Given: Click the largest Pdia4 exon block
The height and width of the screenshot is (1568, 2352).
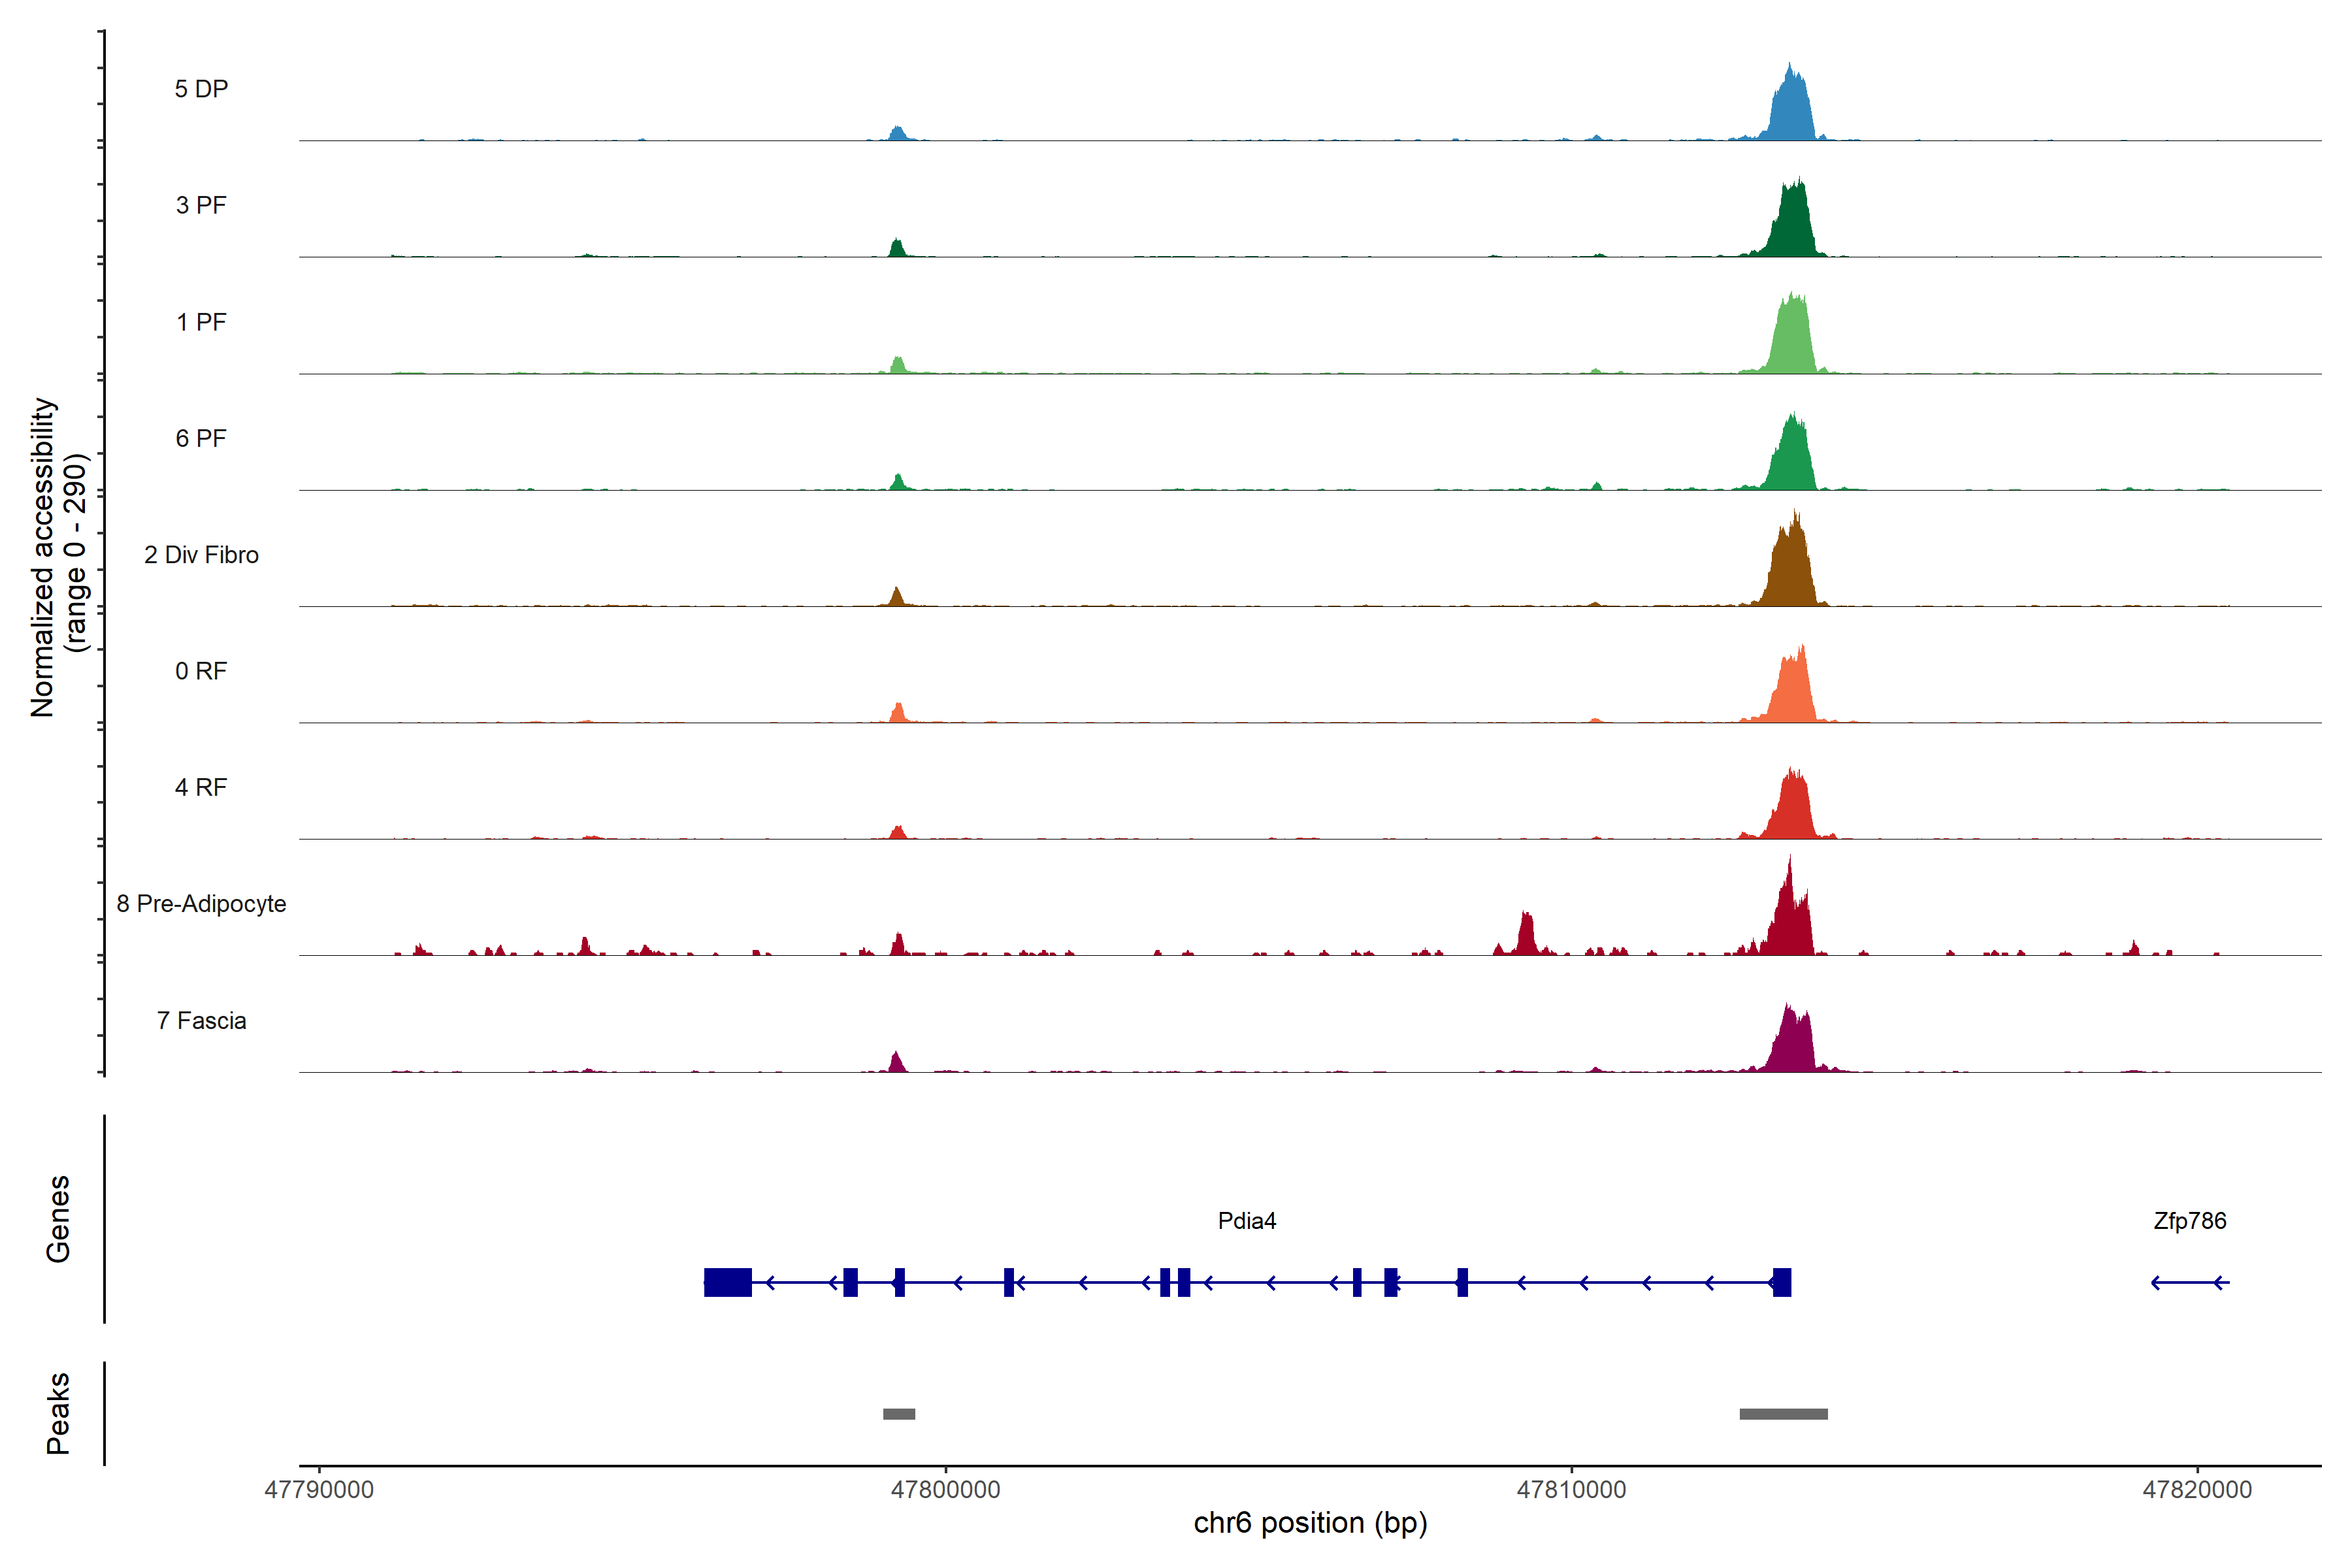Looking at the screenshot, I should (727, 1281).
